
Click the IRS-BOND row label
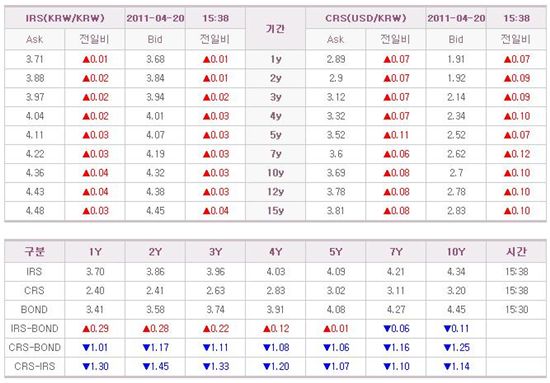coord(34,329)
